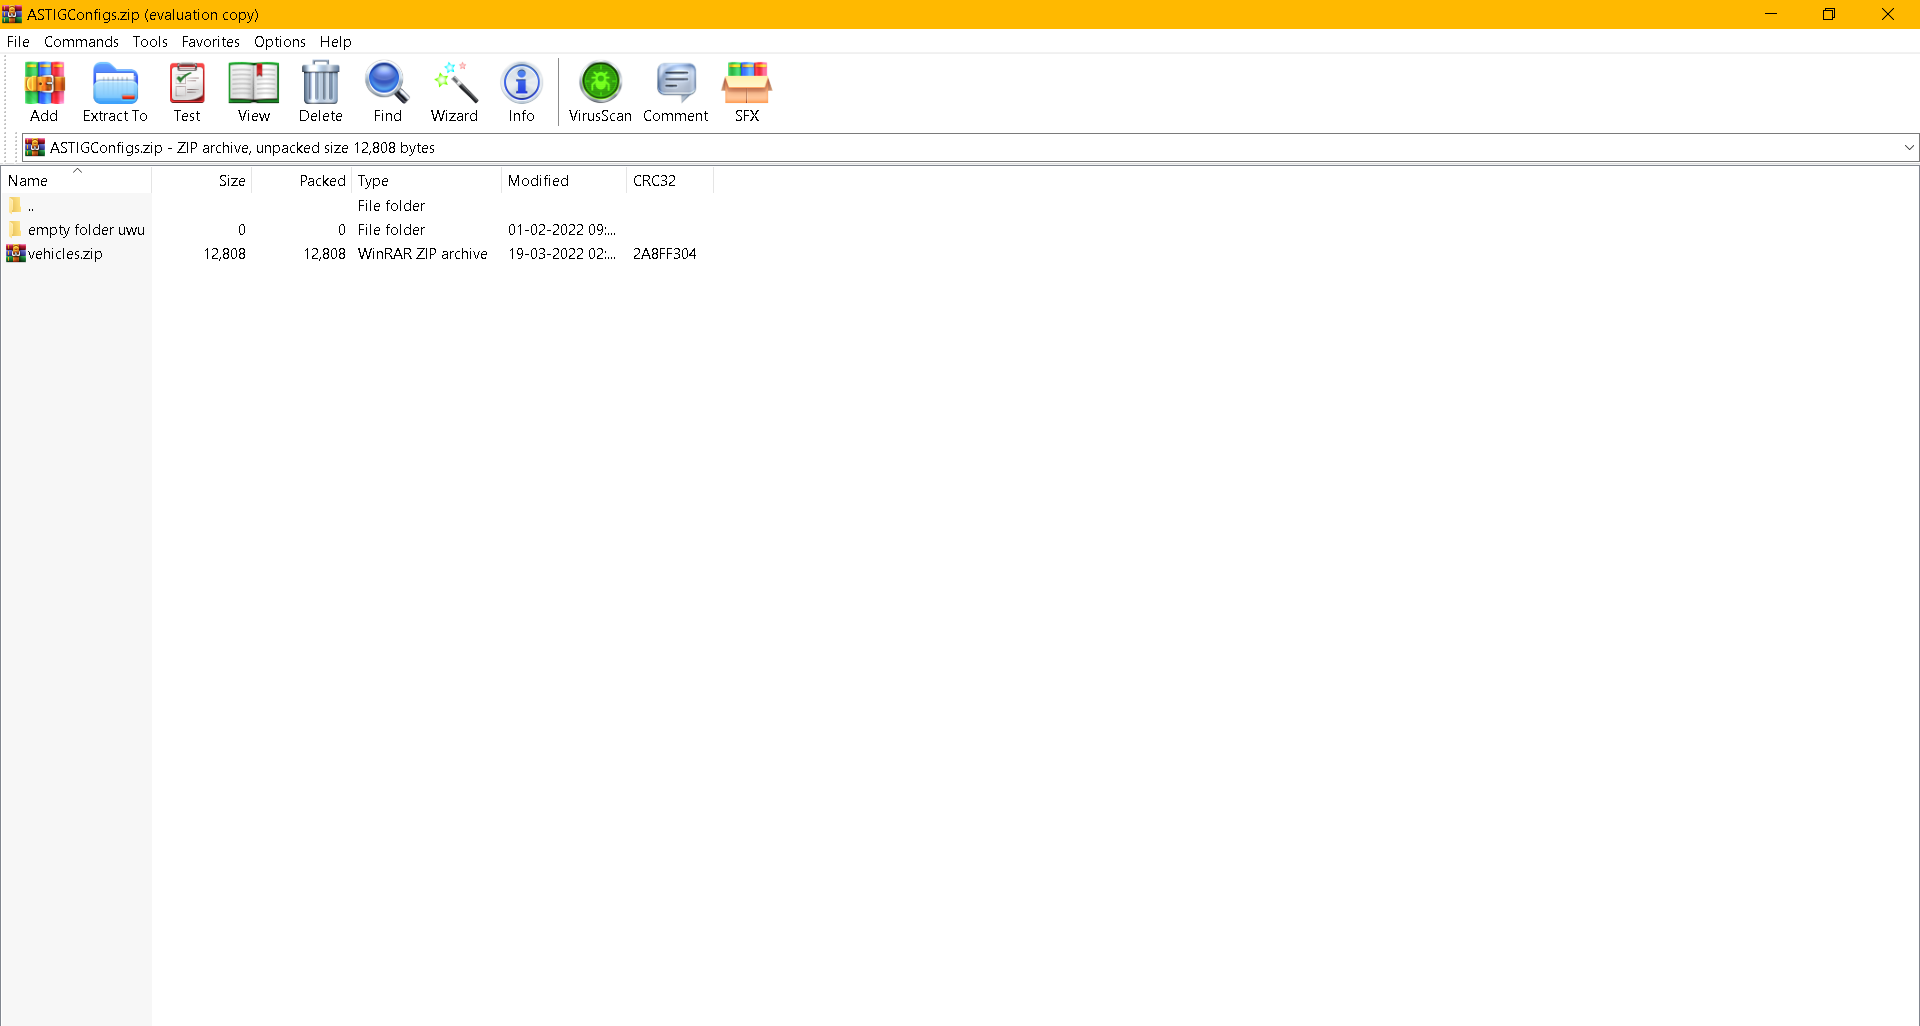Click the CRC32 value 2A8FF304
This screenshot has width=1920, height=1026.
point(665,253)
